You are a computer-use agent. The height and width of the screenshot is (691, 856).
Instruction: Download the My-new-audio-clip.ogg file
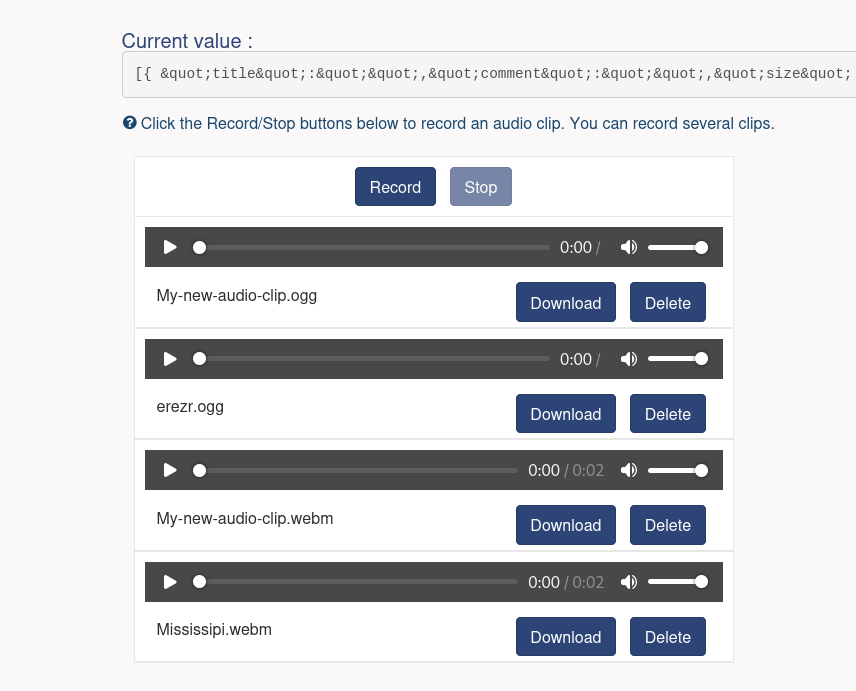[565, 303]
